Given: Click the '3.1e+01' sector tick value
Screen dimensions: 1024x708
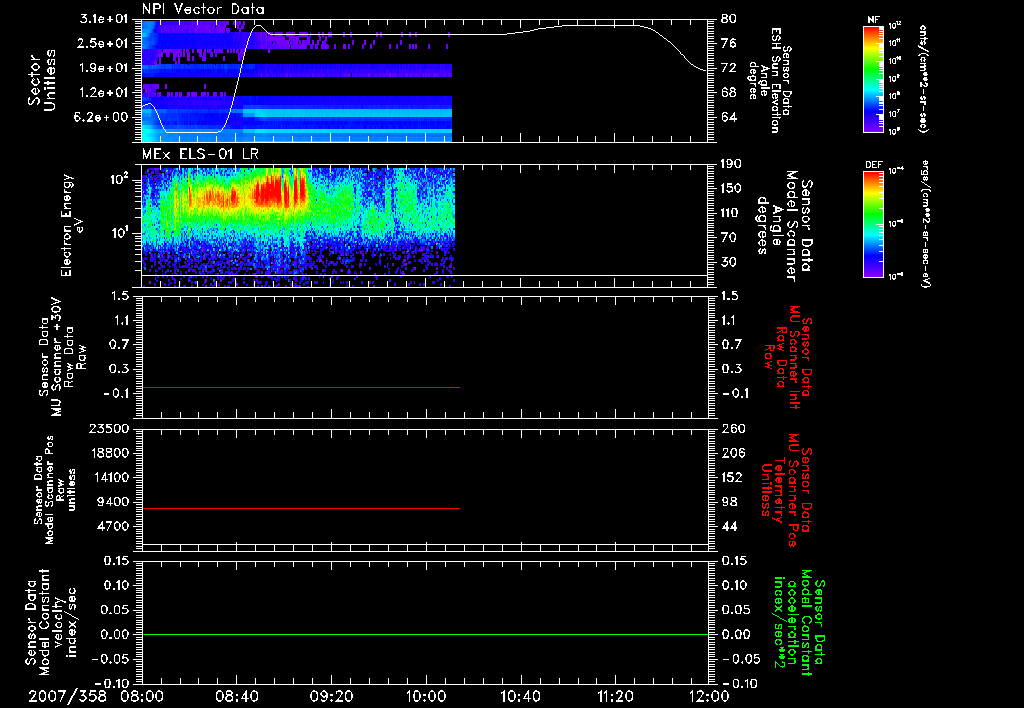Looking at the screenshot, I should click(106, 19).
